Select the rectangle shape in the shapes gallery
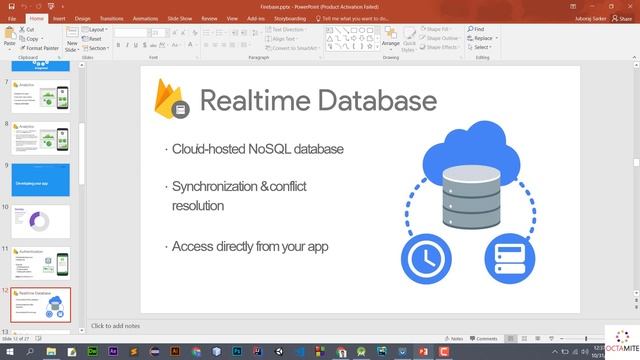This screenshot has height=360, width=640. 354,30
